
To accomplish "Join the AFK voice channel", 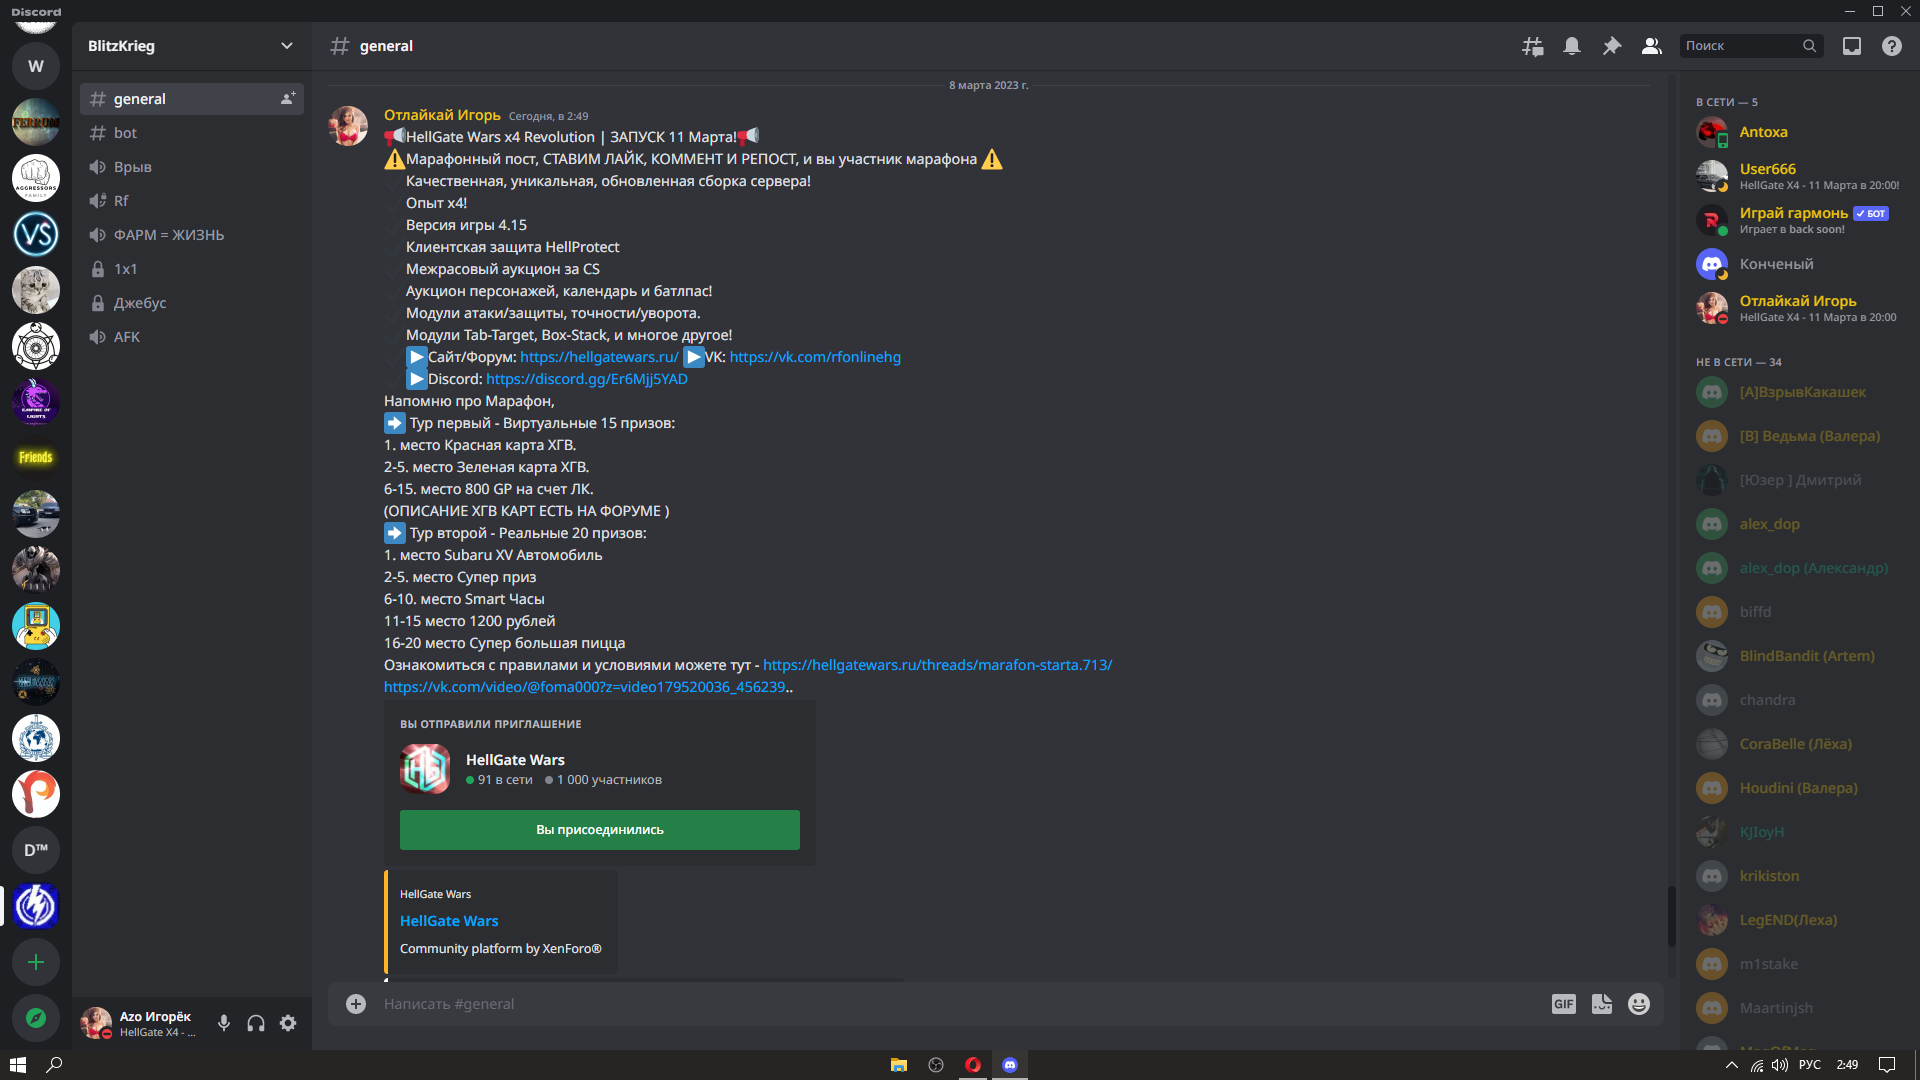I will 192,337.
